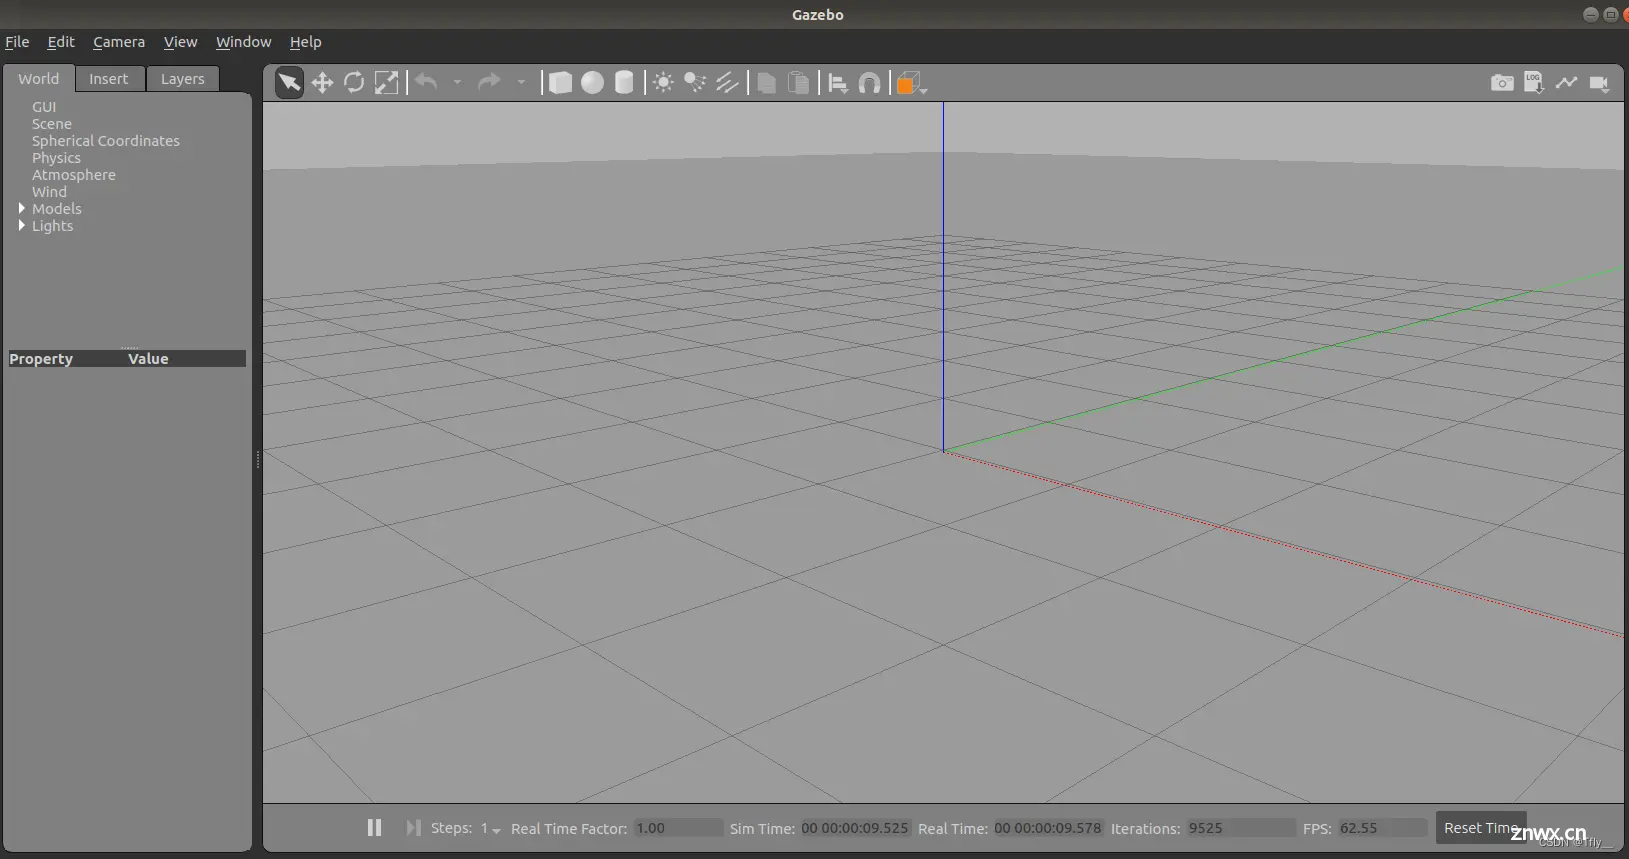Image resolution: width=1629 pixels, height=859 pixels.
Task: Insert a cylinder shape
Action: [x=624, y=82]
